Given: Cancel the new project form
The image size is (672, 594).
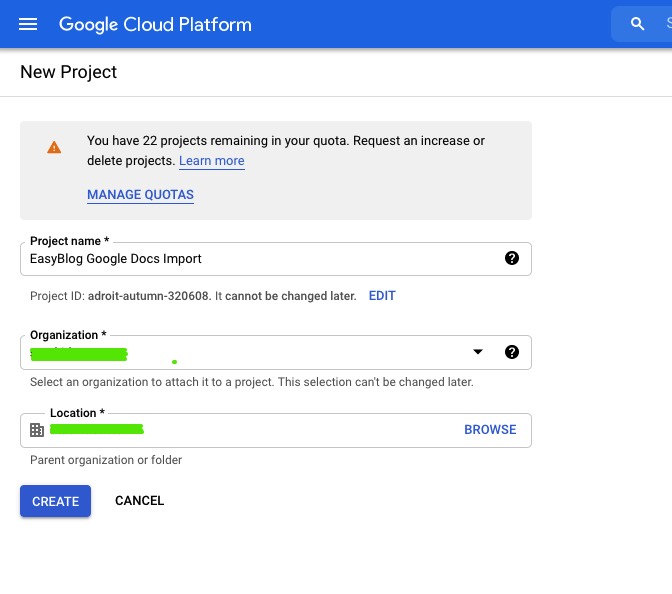Looking at the screenshot, I should point(139,501).
